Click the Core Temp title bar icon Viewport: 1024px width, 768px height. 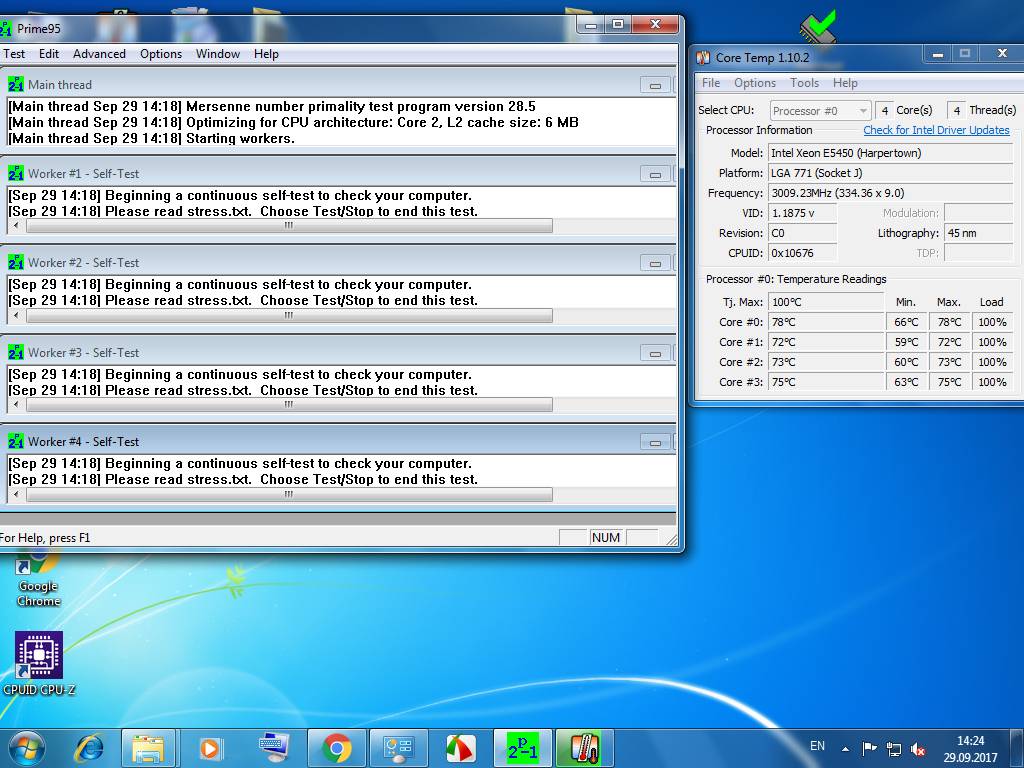[x=703, y=57]
